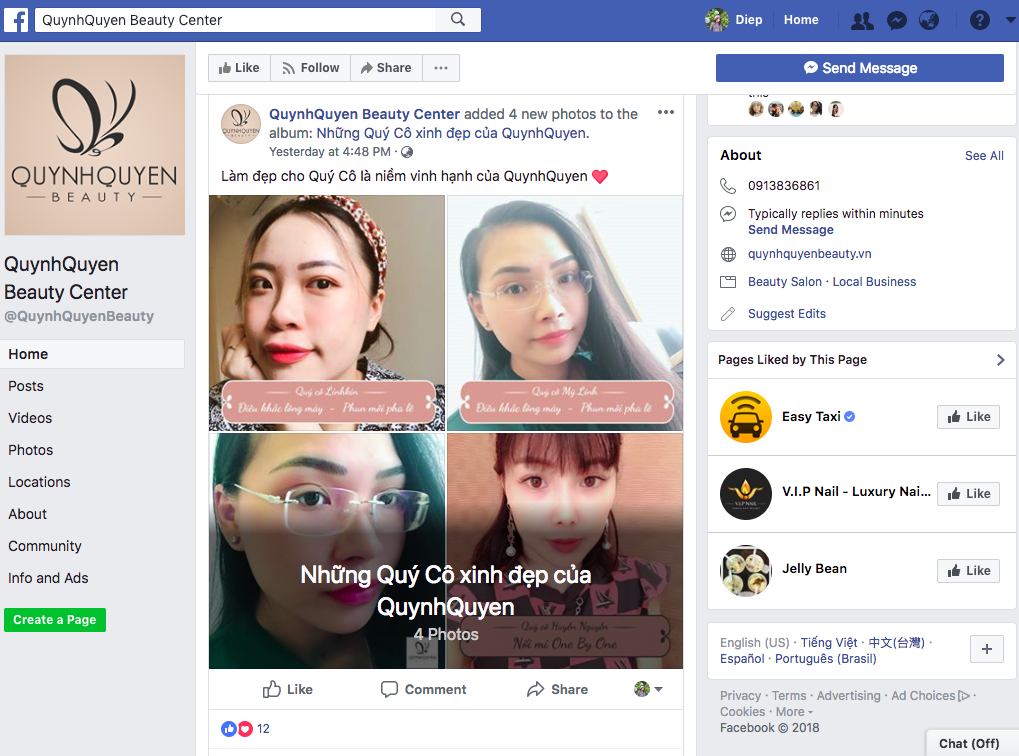Share the page using top Share button
Image resolution: width=1019 pixels, height=756 pixels.
pos(386,68)
